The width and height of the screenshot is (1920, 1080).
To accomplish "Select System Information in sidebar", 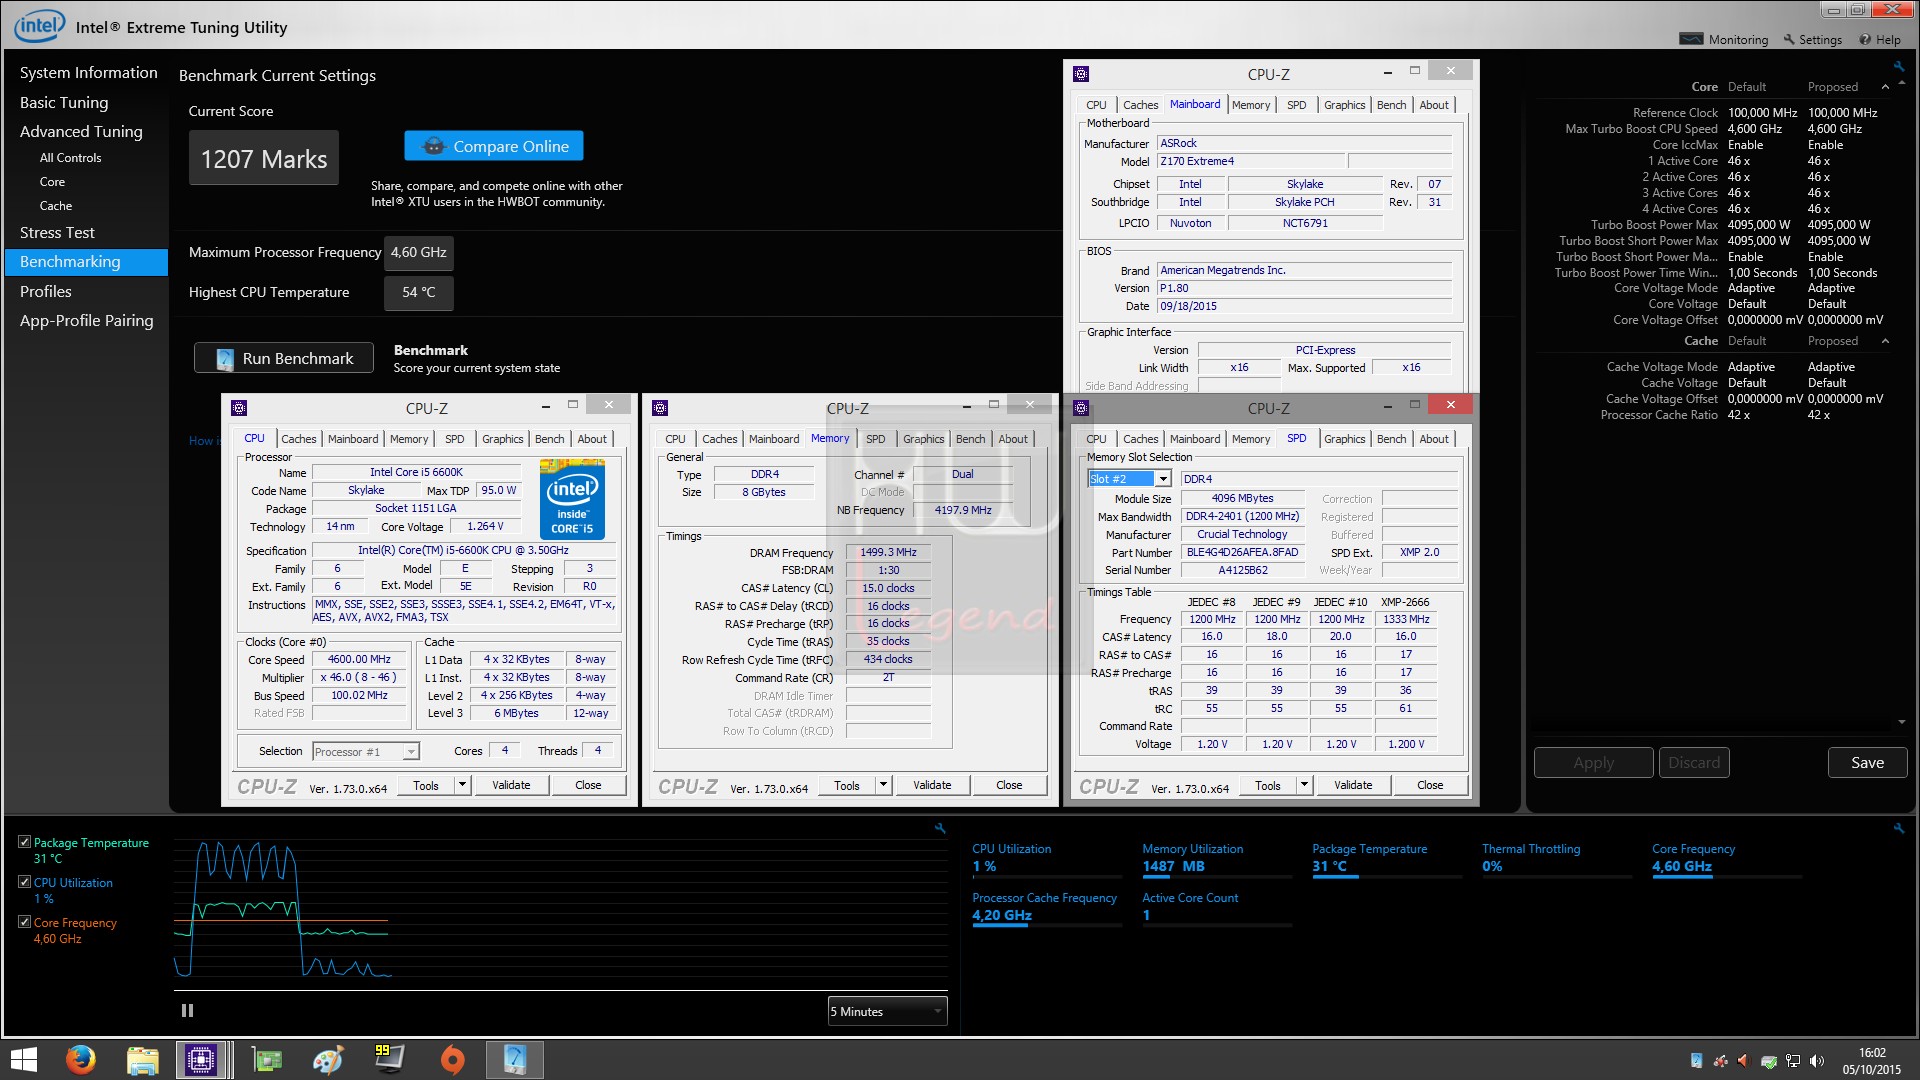I will (88, 72).
